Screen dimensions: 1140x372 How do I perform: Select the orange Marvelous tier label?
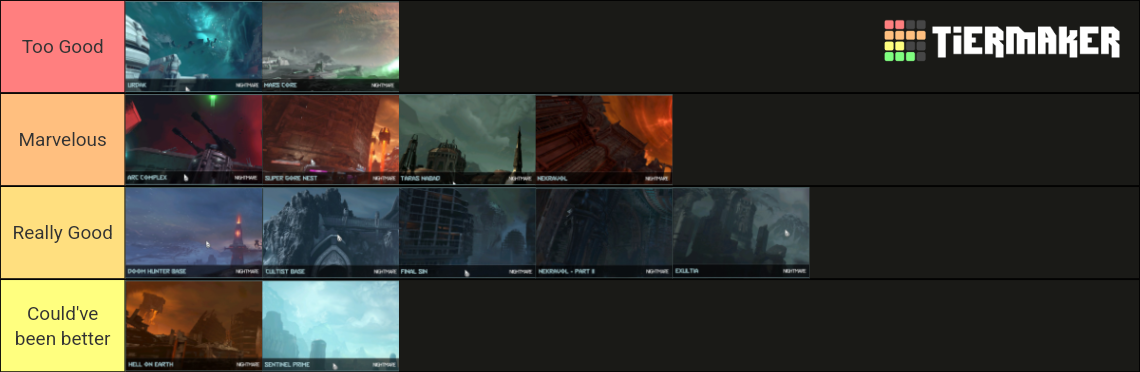pyautogui.click(x=63, y=140)
